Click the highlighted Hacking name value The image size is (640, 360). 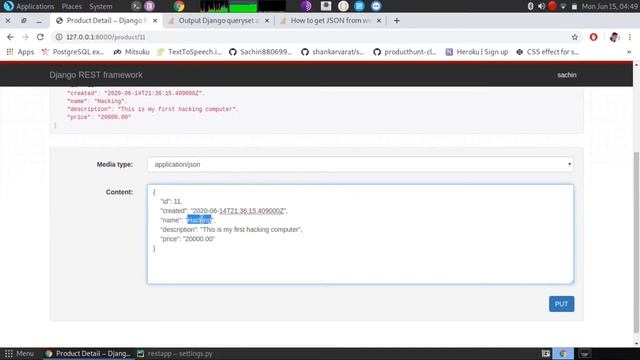[x=199, y=220]
